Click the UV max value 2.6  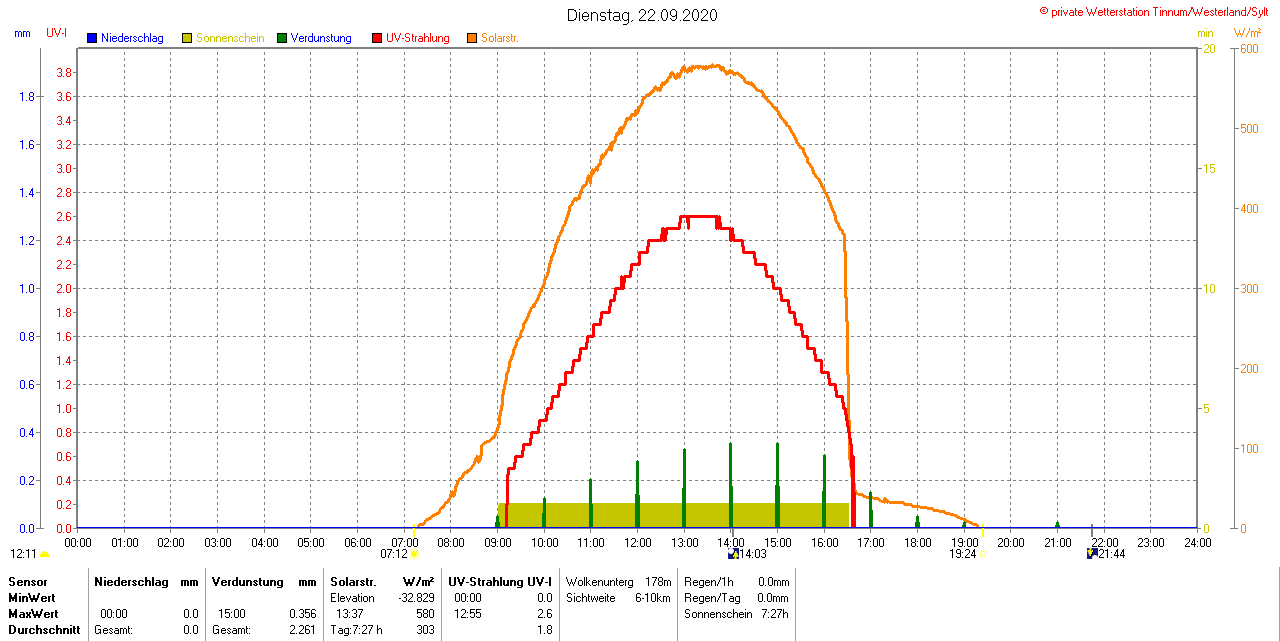coord(544,613)
